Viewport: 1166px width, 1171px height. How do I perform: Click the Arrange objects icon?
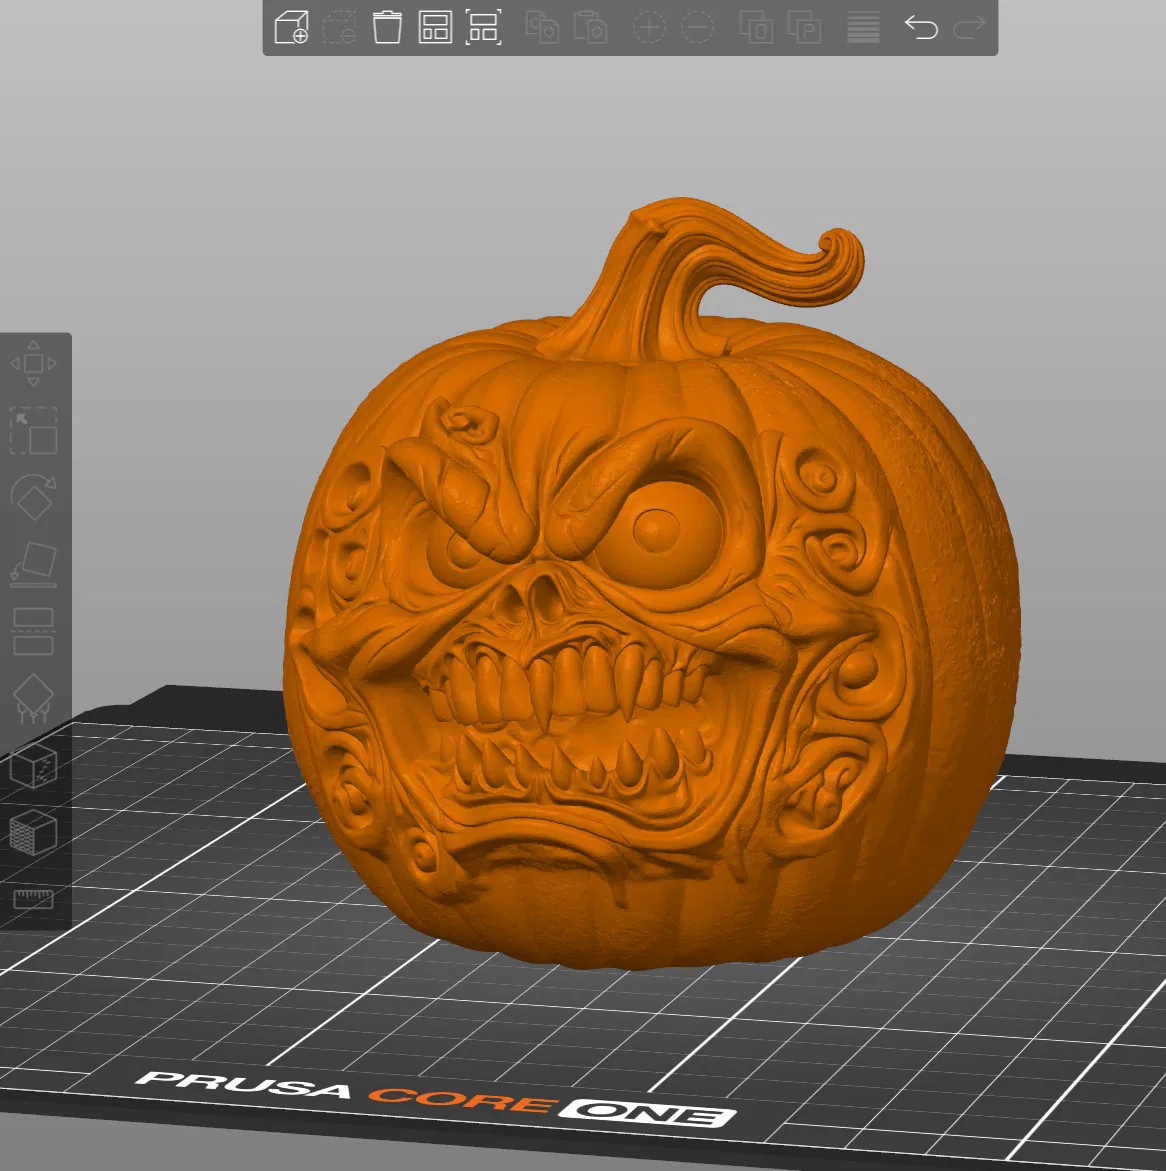pos(435,28)
